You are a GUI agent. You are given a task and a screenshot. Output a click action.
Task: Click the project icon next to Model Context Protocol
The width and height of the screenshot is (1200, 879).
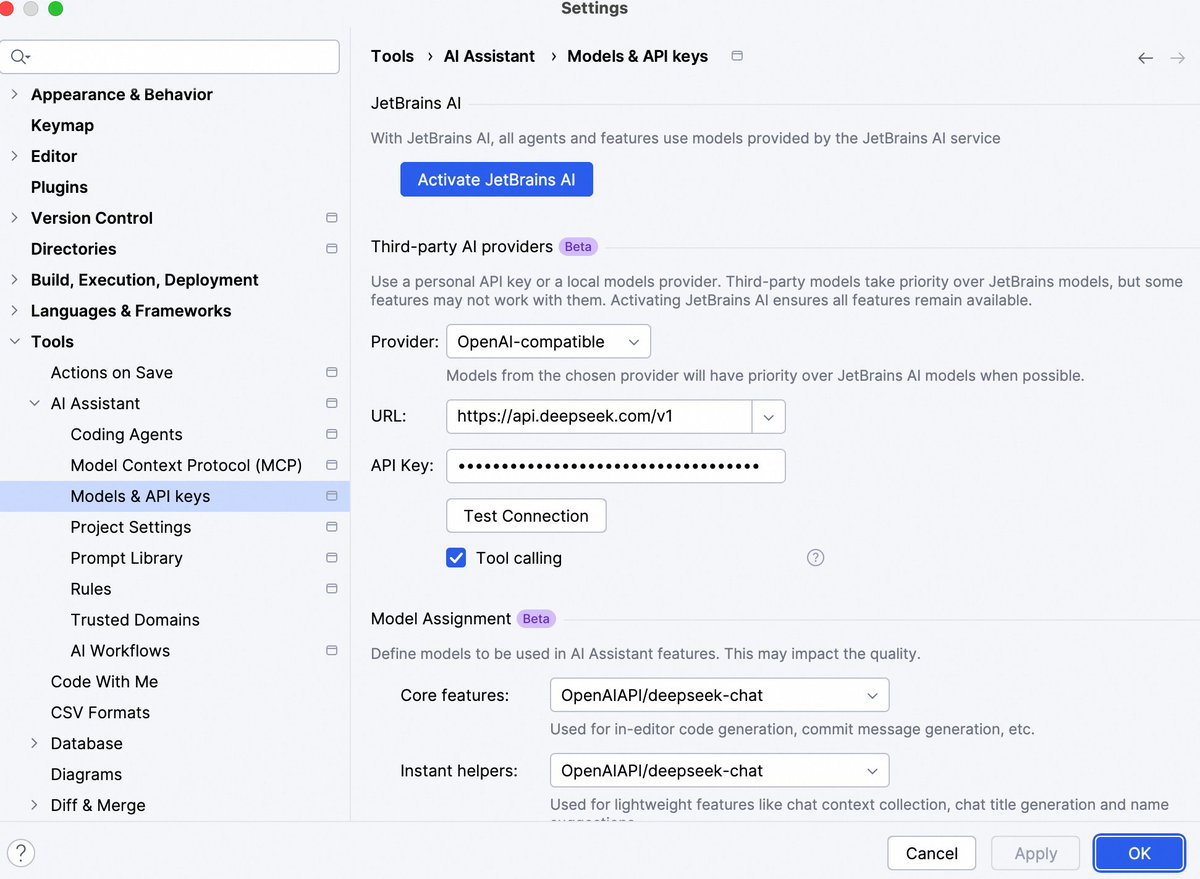(x=332, y=465)
